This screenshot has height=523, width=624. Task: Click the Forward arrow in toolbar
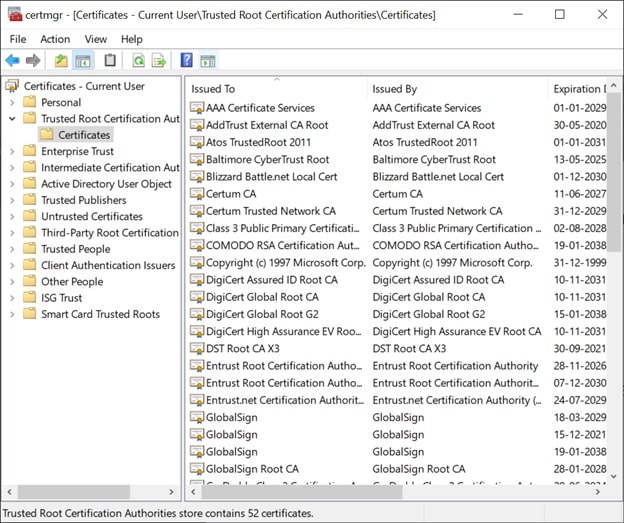tap(33, 61)
